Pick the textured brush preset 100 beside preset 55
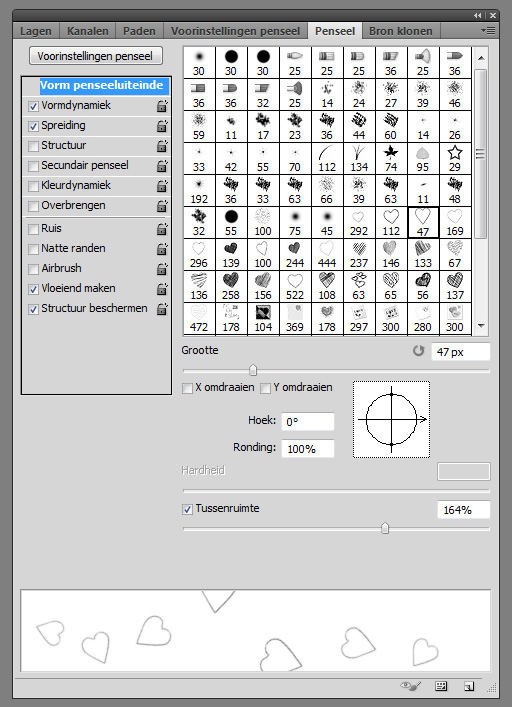The image size is (512, 707). (x=263, y=223)
